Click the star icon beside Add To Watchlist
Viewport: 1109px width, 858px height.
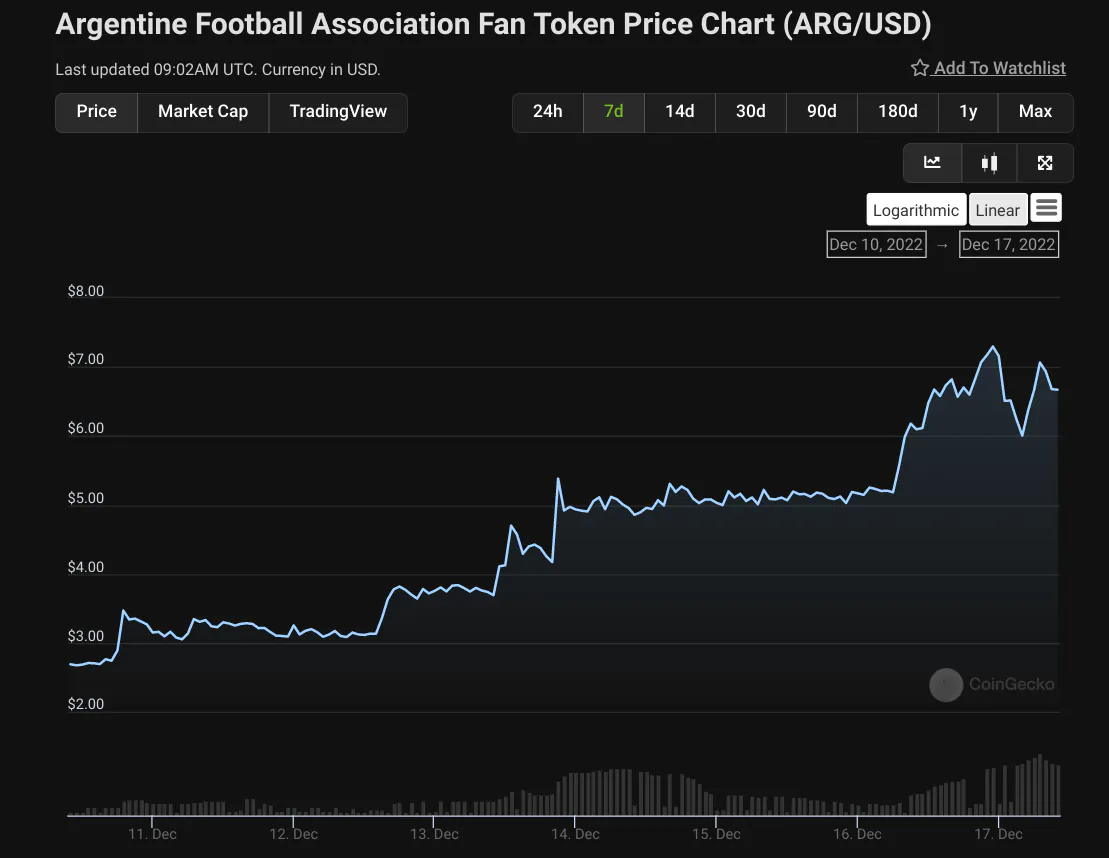click(919, 68)
